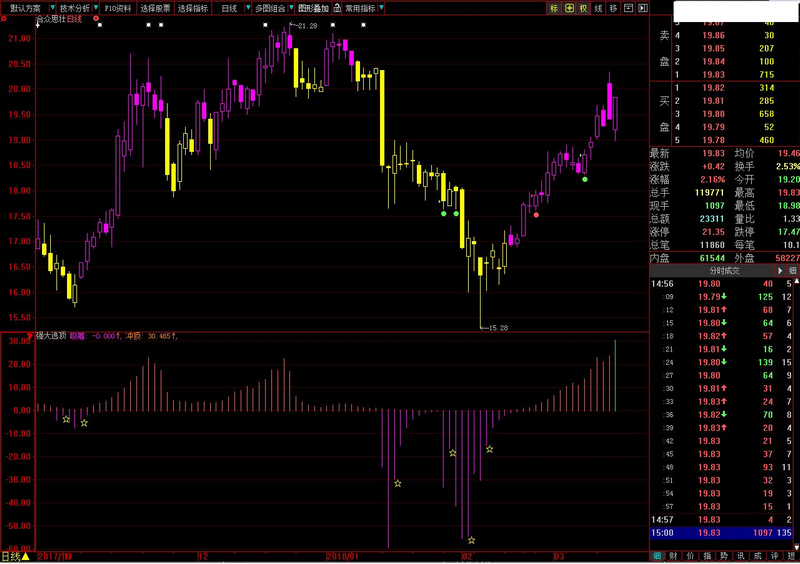Switch to the 讯 tab at the bottom right
Image resolution: width=800 pixels, height=564 pixels.
[x=741, y=556]
